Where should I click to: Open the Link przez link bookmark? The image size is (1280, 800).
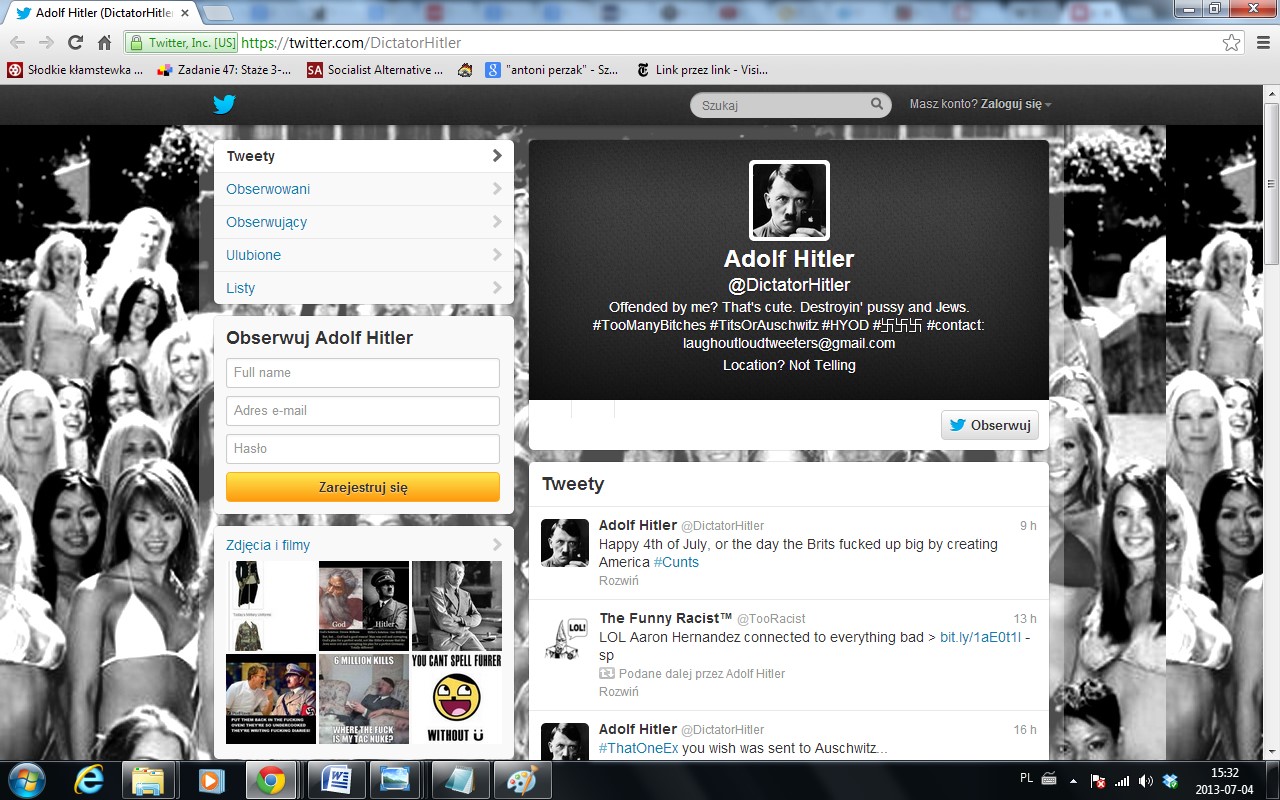click(x=702, y=70)
